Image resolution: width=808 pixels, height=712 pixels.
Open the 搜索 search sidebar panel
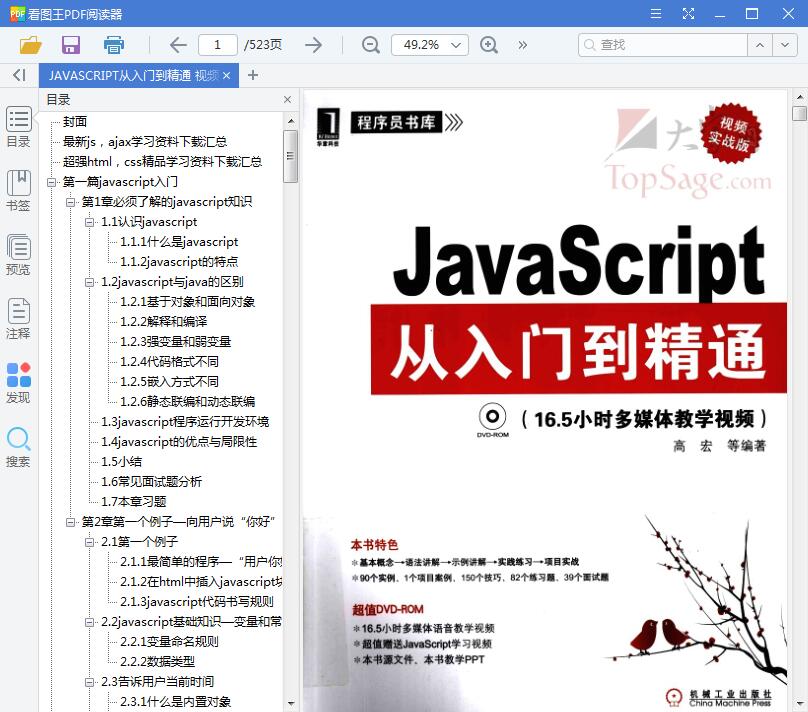pyautogui.click(x=19, y=446)
